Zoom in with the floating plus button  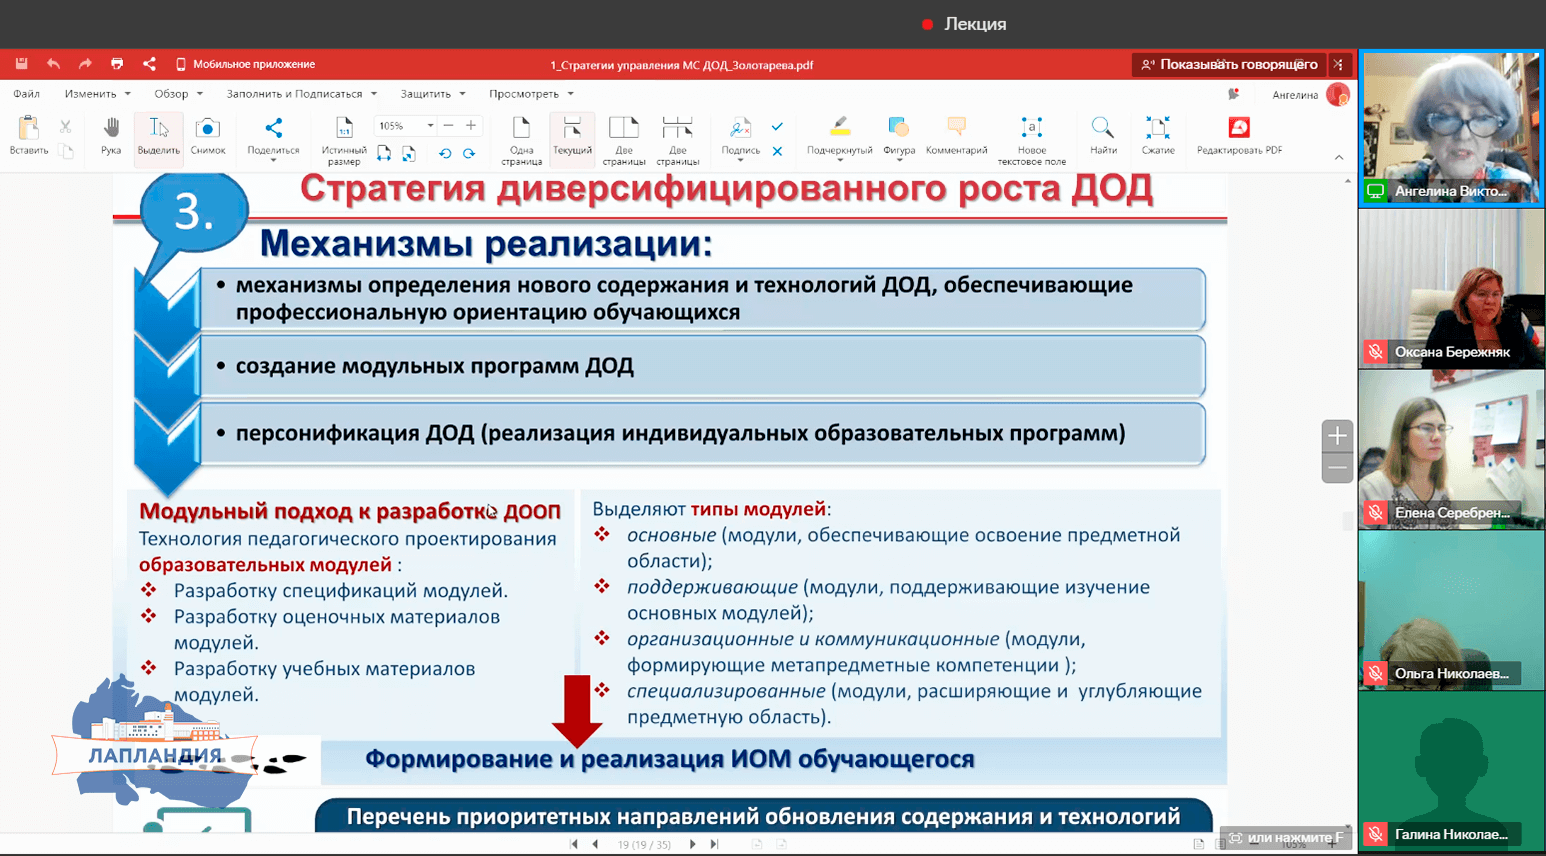(x=1337, y=436)
